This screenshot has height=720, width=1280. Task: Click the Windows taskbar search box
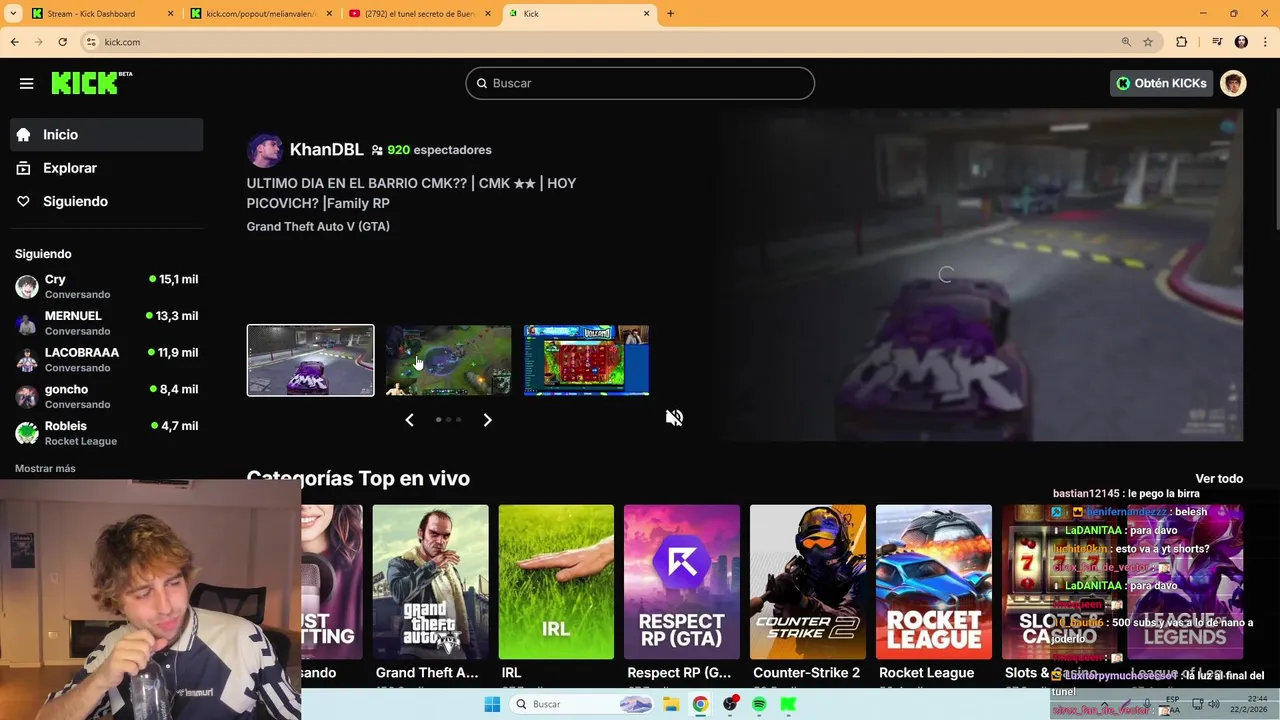583,704
